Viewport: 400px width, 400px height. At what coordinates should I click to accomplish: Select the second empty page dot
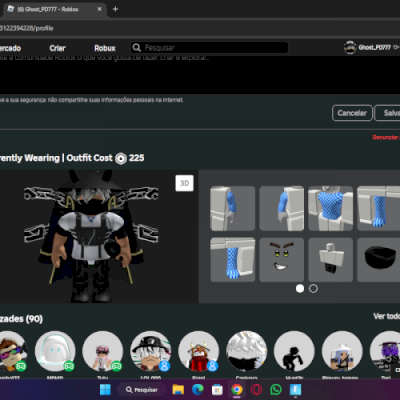coord(313,289)
